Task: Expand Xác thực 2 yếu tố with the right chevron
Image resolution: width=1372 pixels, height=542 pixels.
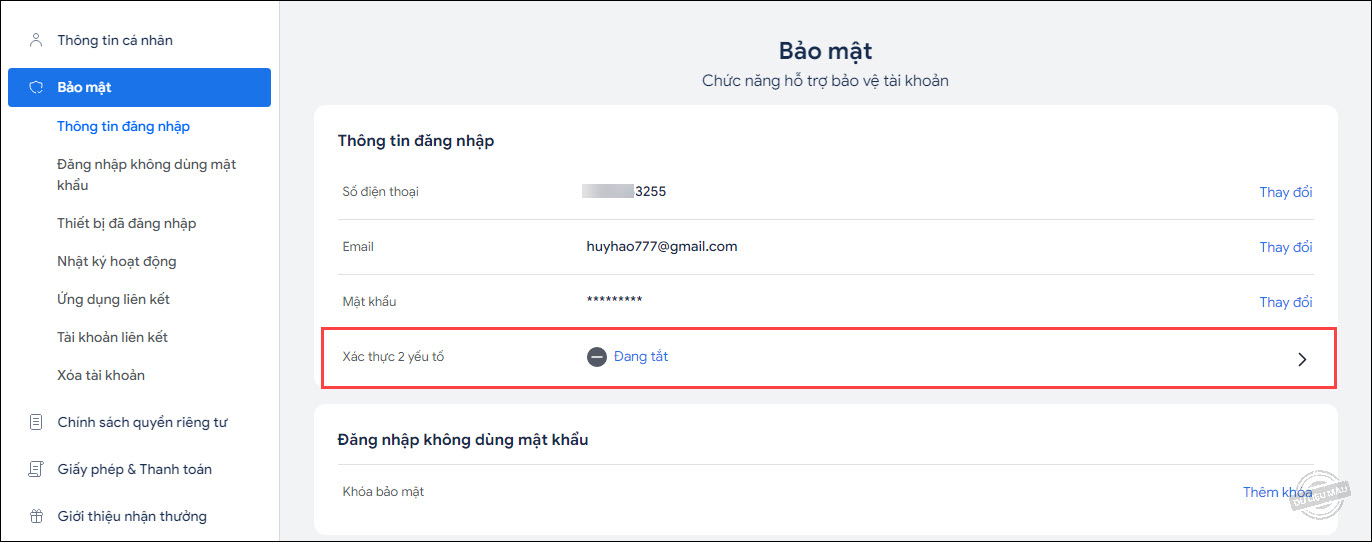Action: 1302,359
